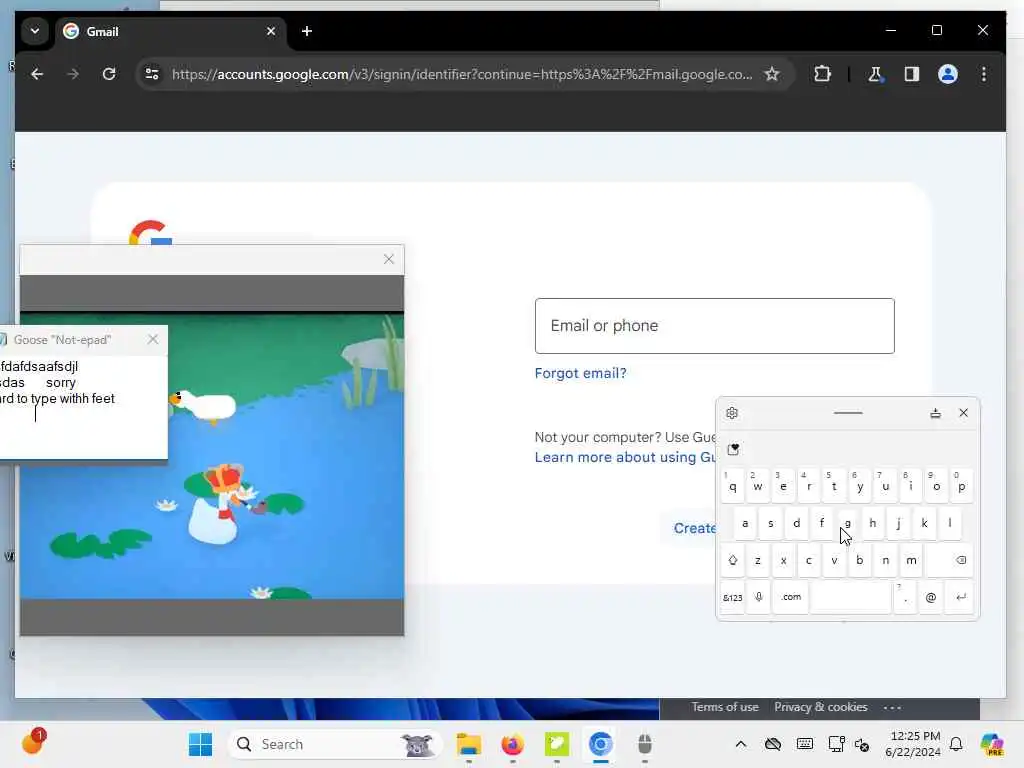The height and width of the screenshot is (768, 1024).
Task: Open the tab search dropdown arrow
Action: pos(35,31)
